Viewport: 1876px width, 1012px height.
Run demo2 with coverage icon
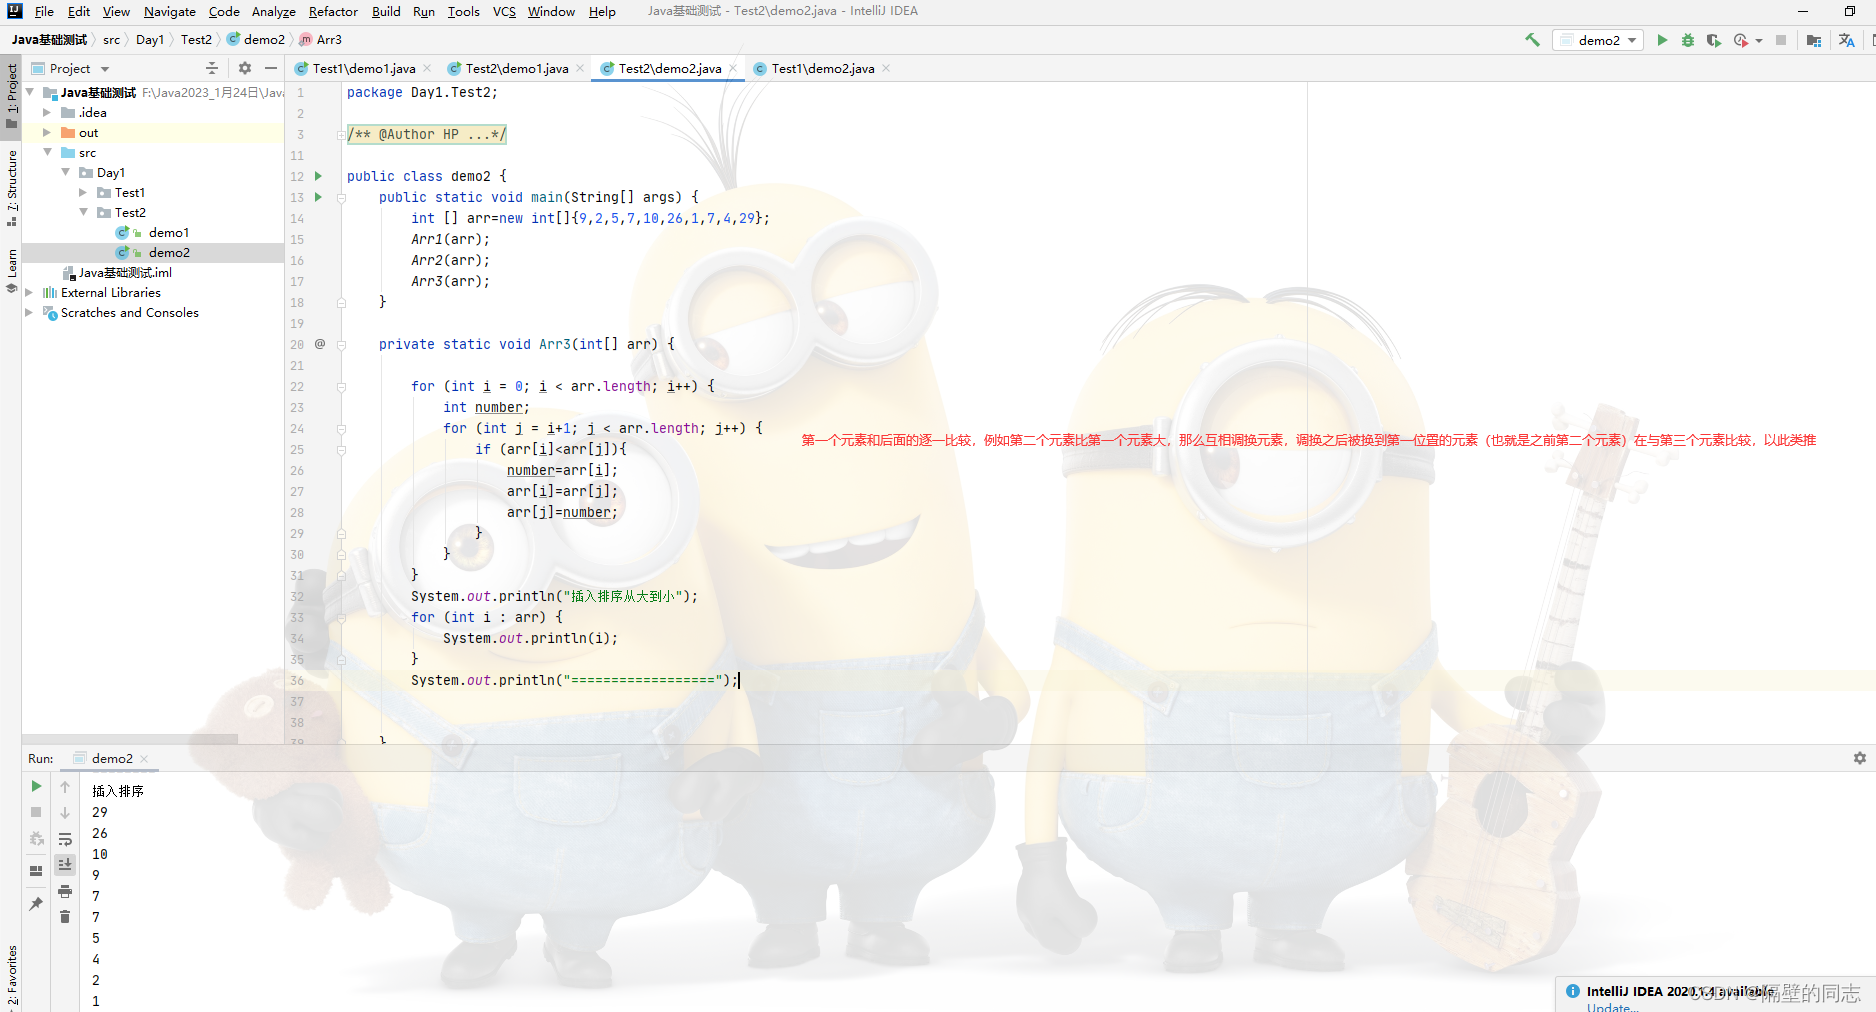point(1714,40)
